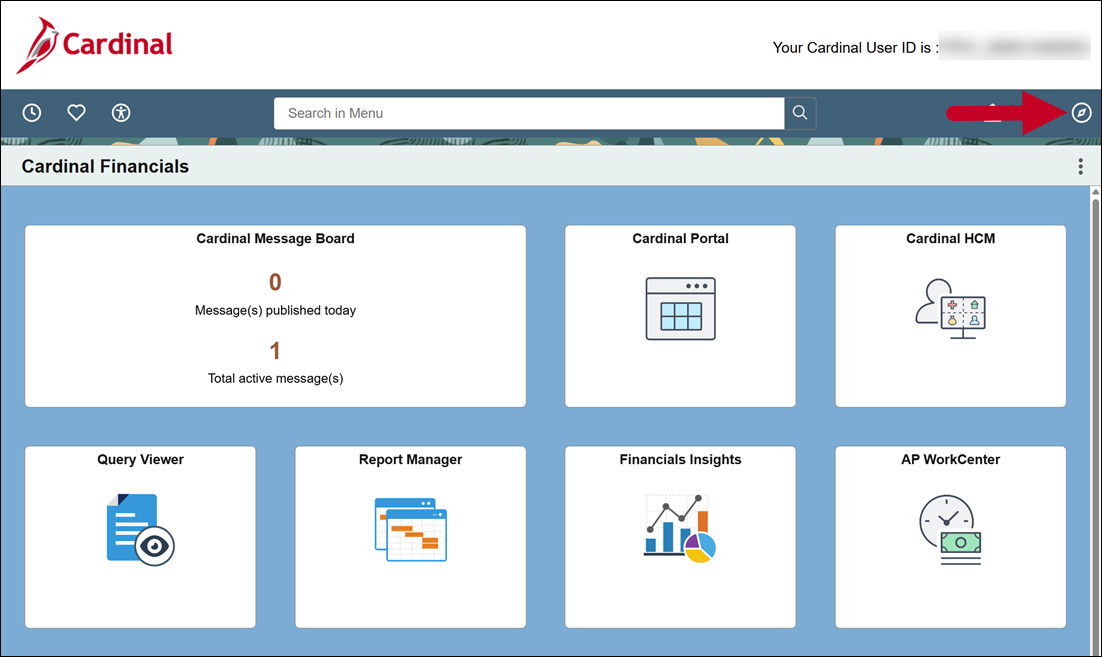Open the NavBar compass icon
Viewport: 1102px width, 657px height.
1081,112
